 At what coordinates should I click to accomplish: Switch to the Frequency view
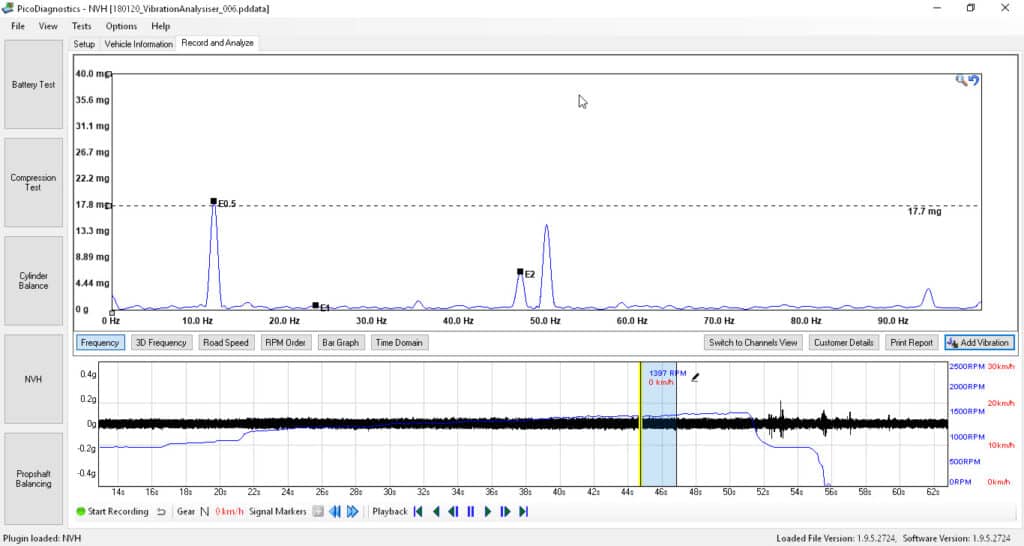tap(101, 343)
